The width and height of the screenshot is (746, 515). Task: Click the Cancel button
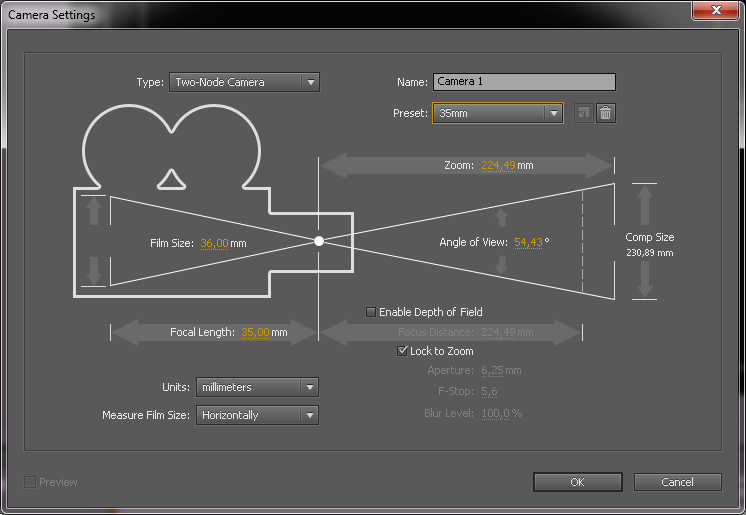point(677,482)
